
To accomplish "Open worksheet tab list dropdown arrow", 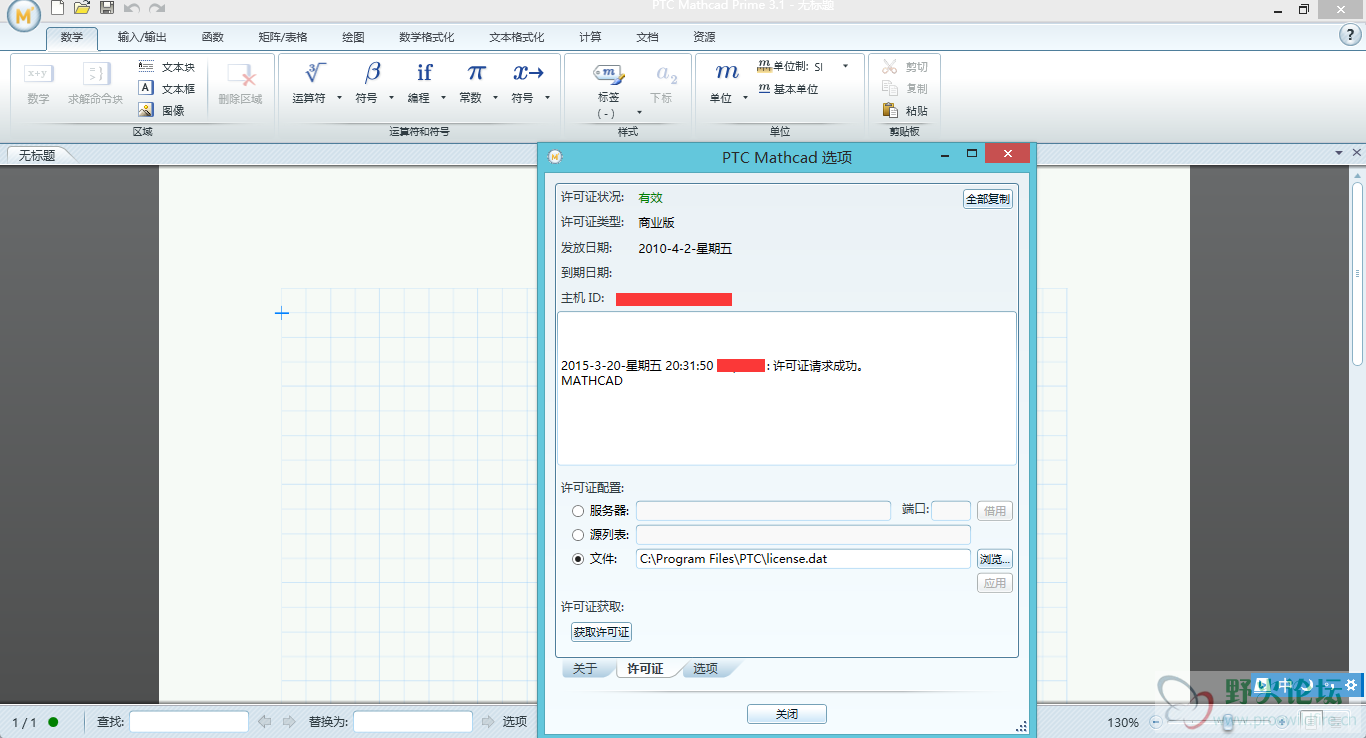I will [x=1339, y=154].
